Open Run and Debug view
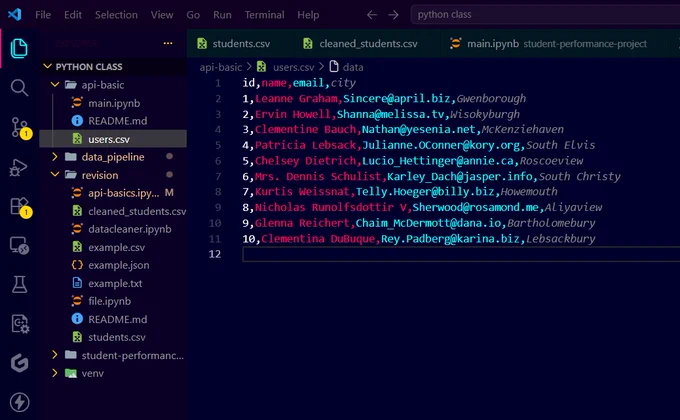 tap(19, 167)
